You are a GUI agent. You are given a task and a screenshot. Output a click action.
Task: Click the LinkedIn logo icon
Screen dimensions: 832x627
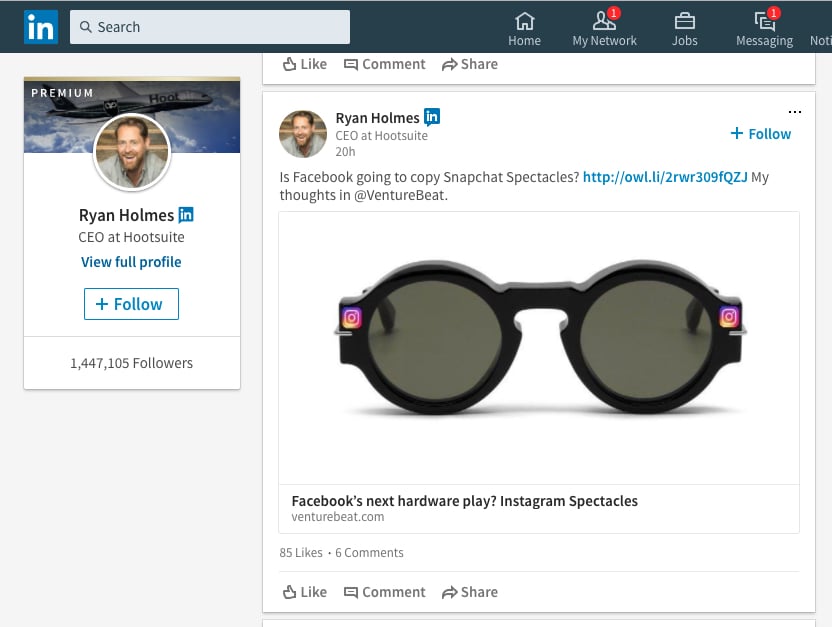point(41,27)
